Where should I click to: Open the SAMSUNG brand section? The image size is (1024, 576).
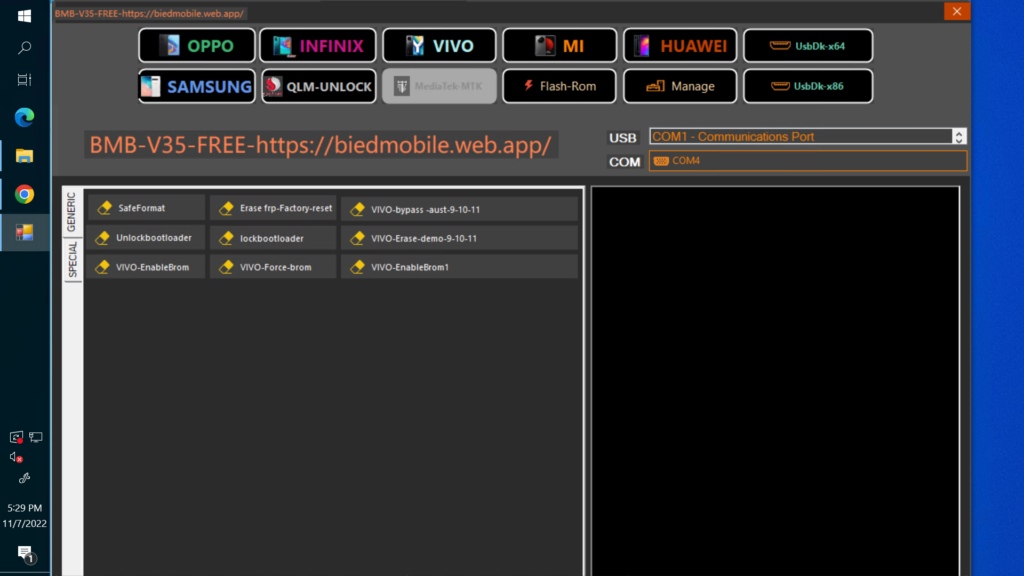pyautogui.click(x=197, y=86)
